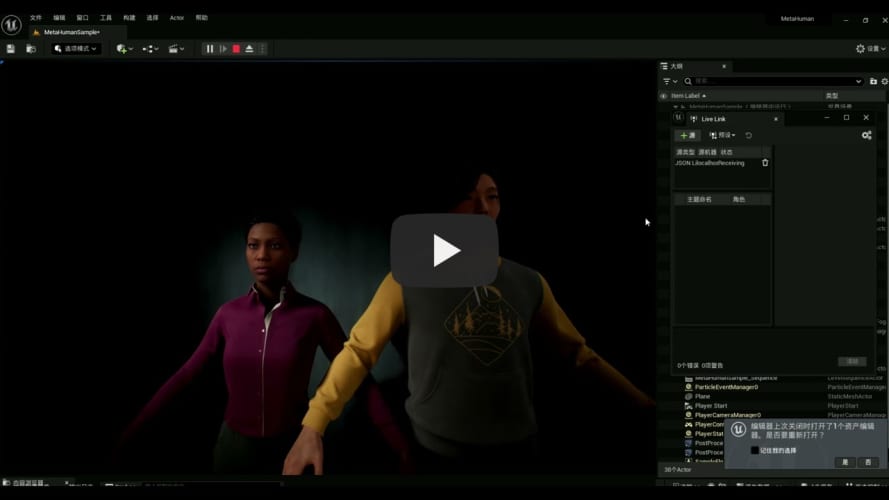
Task: Click the Live Link revert arrow icon
Action: point(748,135)
